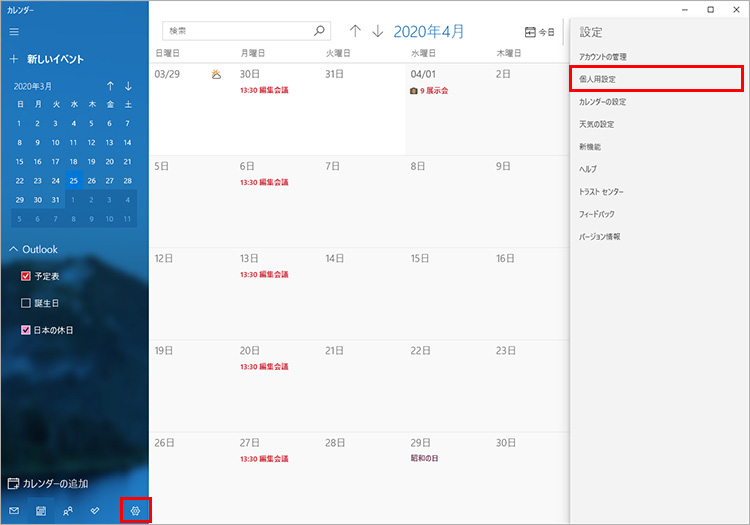The height and width of the screenshot is (525, 750).
Task: Select the 12日 Sunday cell
Action: coord(192,294)
